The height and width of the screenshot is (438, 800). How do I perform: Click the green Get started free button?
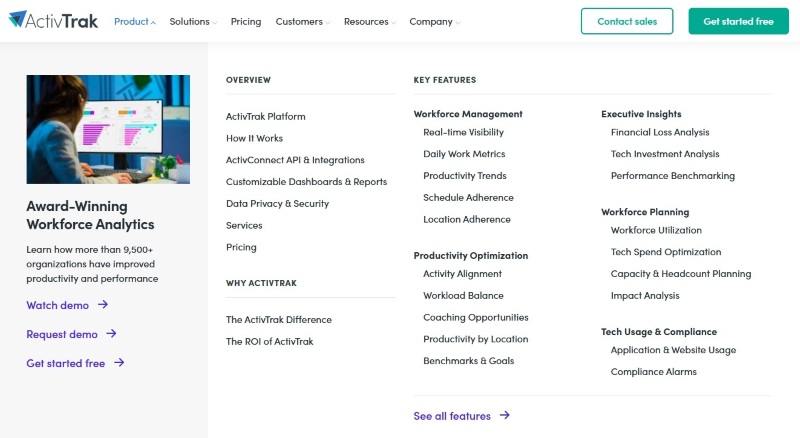[x=738, y=21]
